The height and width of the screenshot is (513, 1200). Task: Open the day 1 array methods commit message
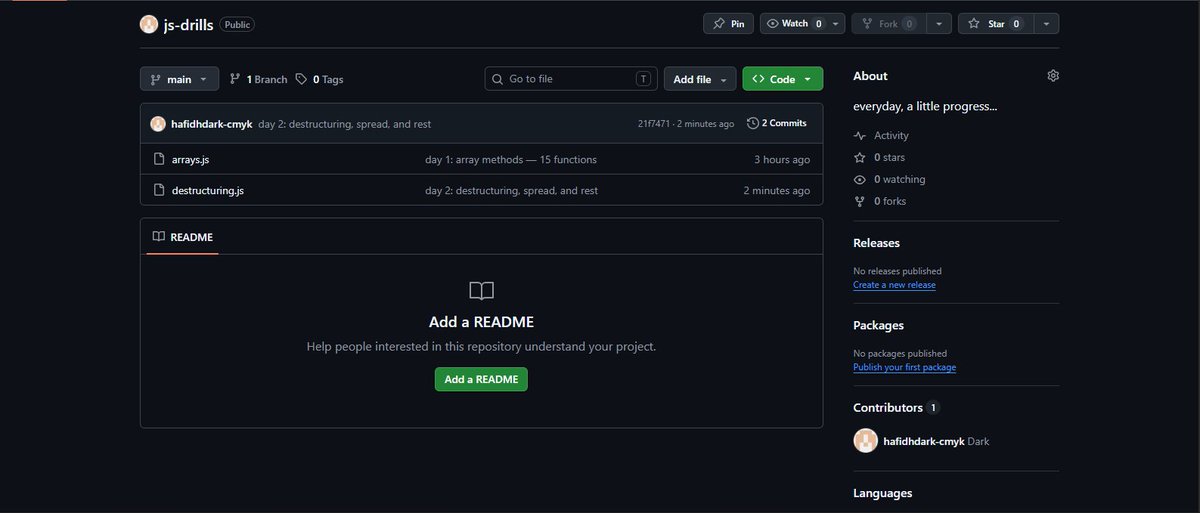[511, 160]
